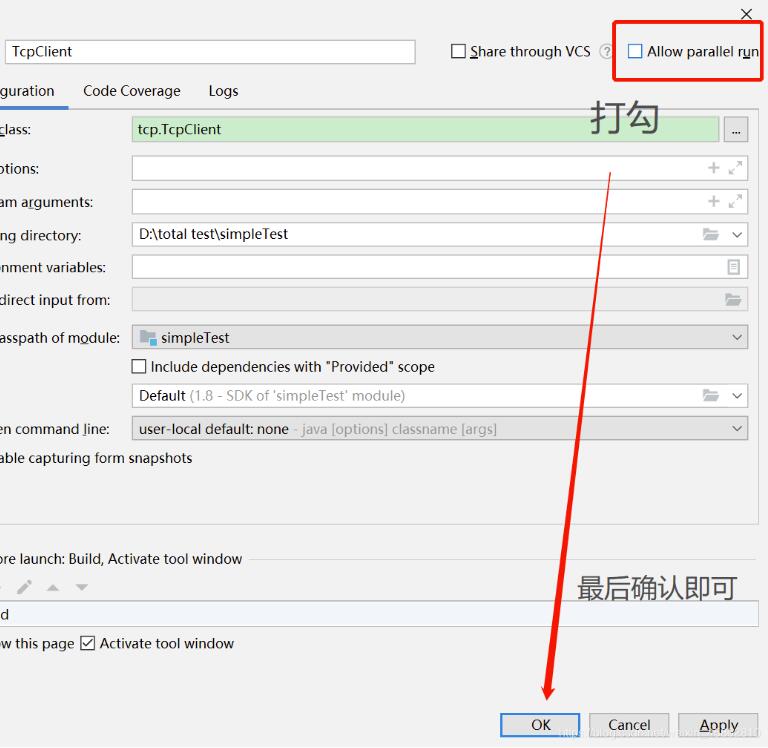Image resolution: width=768 pixels, height=748 pixels.
Task: Click the redirect input from field
Action: point(440,299)
